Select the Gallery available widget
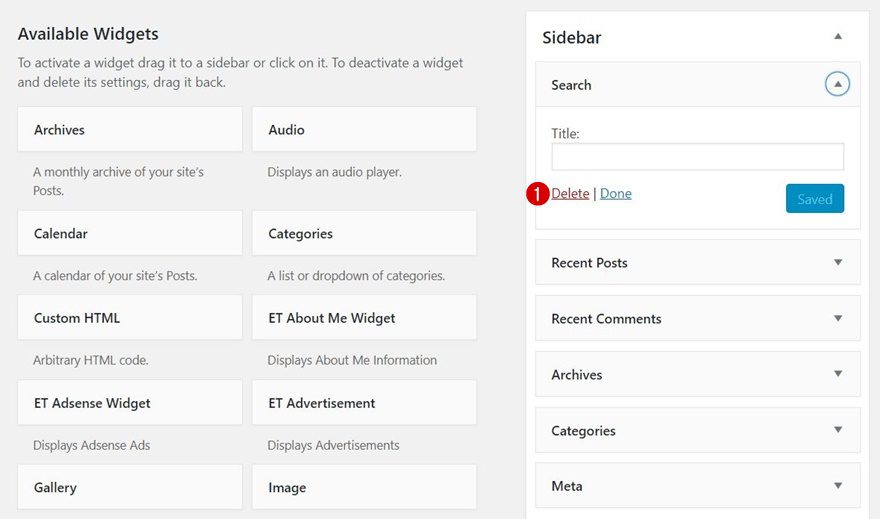The height and width of the screenshot is (519, 880). 130,488
